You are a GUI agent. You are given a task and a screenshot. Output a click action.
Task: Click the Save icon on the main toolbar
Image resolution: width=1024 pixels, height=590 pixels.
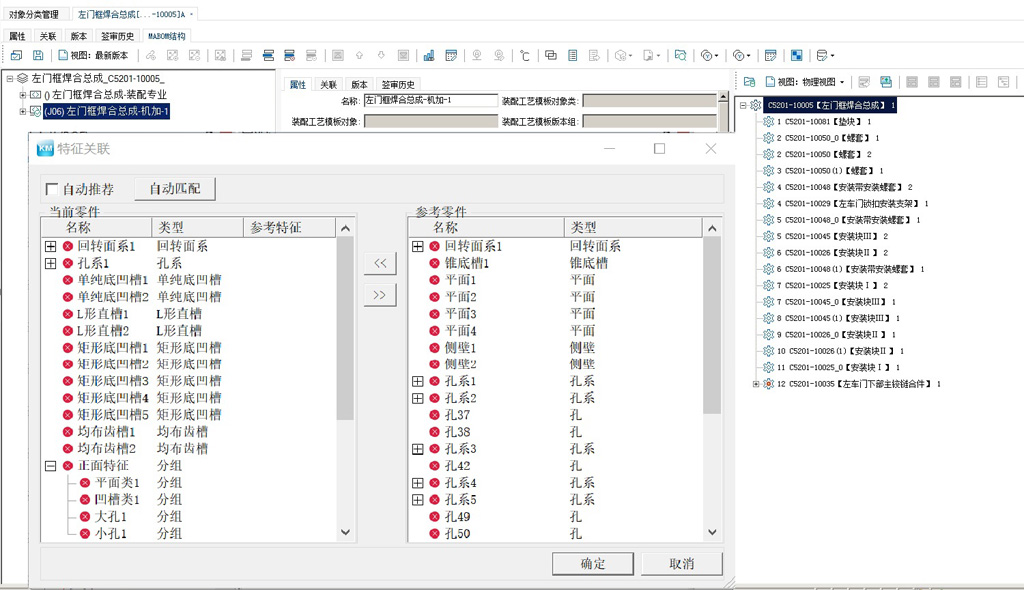click(38, 55)
